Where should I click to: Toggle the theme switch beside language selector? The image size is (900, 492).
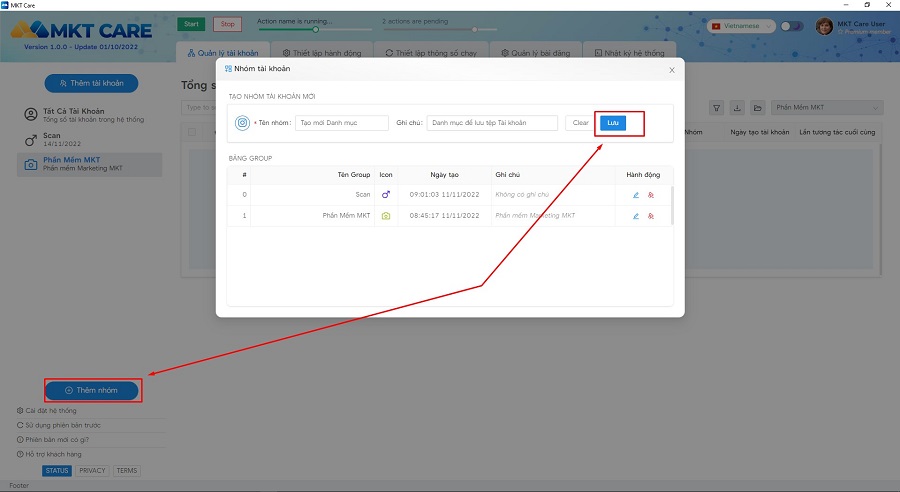tap(792, 26)
